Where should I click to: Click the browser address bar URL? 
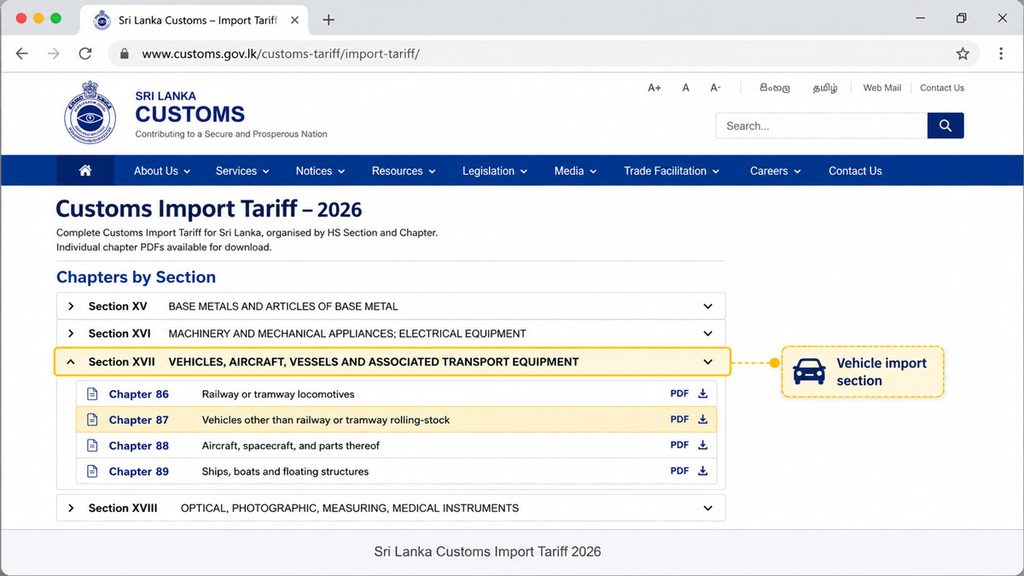click(281, 54)
